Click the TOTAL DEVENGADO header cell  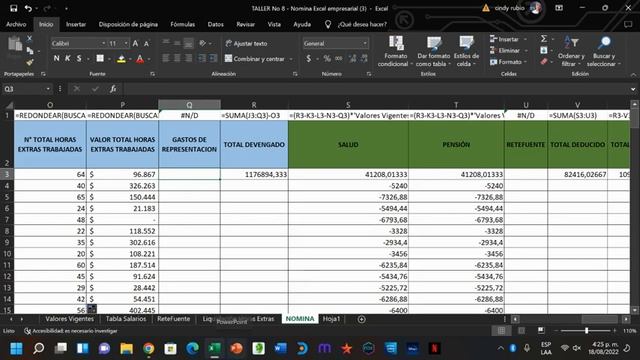click(254, 144)
